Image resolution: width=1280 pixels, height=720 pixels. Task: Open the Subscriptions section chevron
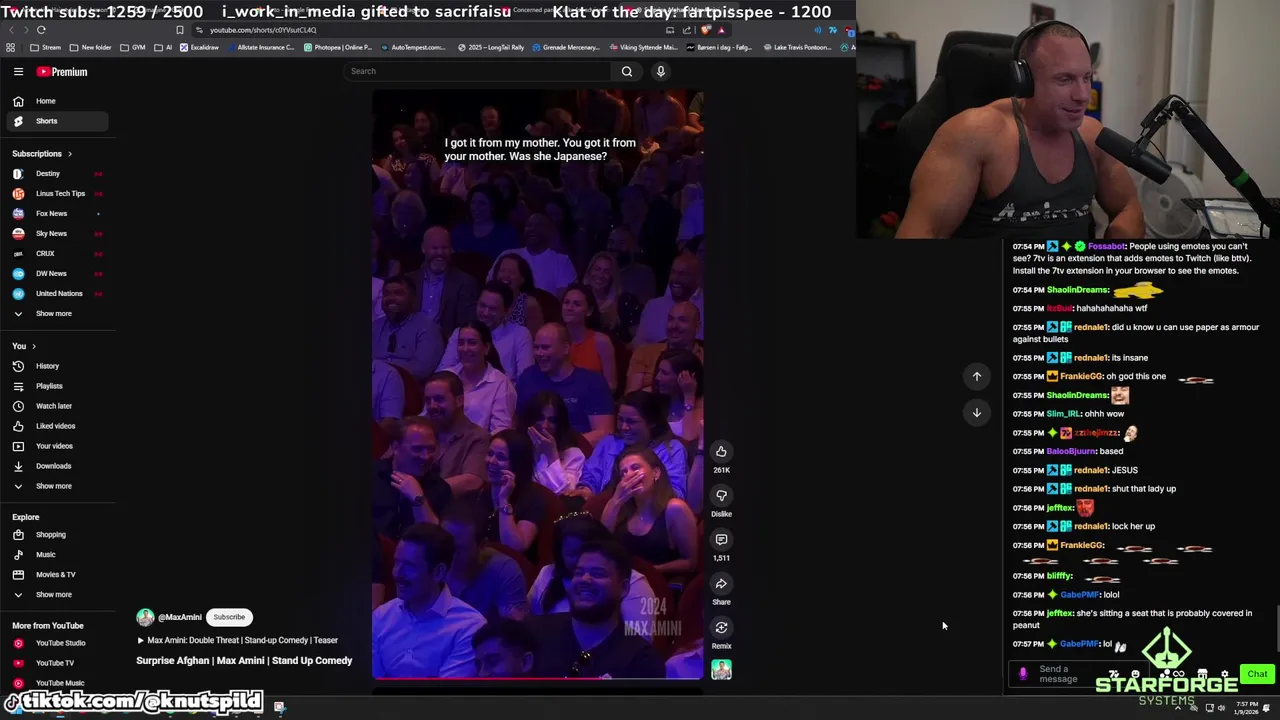70,154
